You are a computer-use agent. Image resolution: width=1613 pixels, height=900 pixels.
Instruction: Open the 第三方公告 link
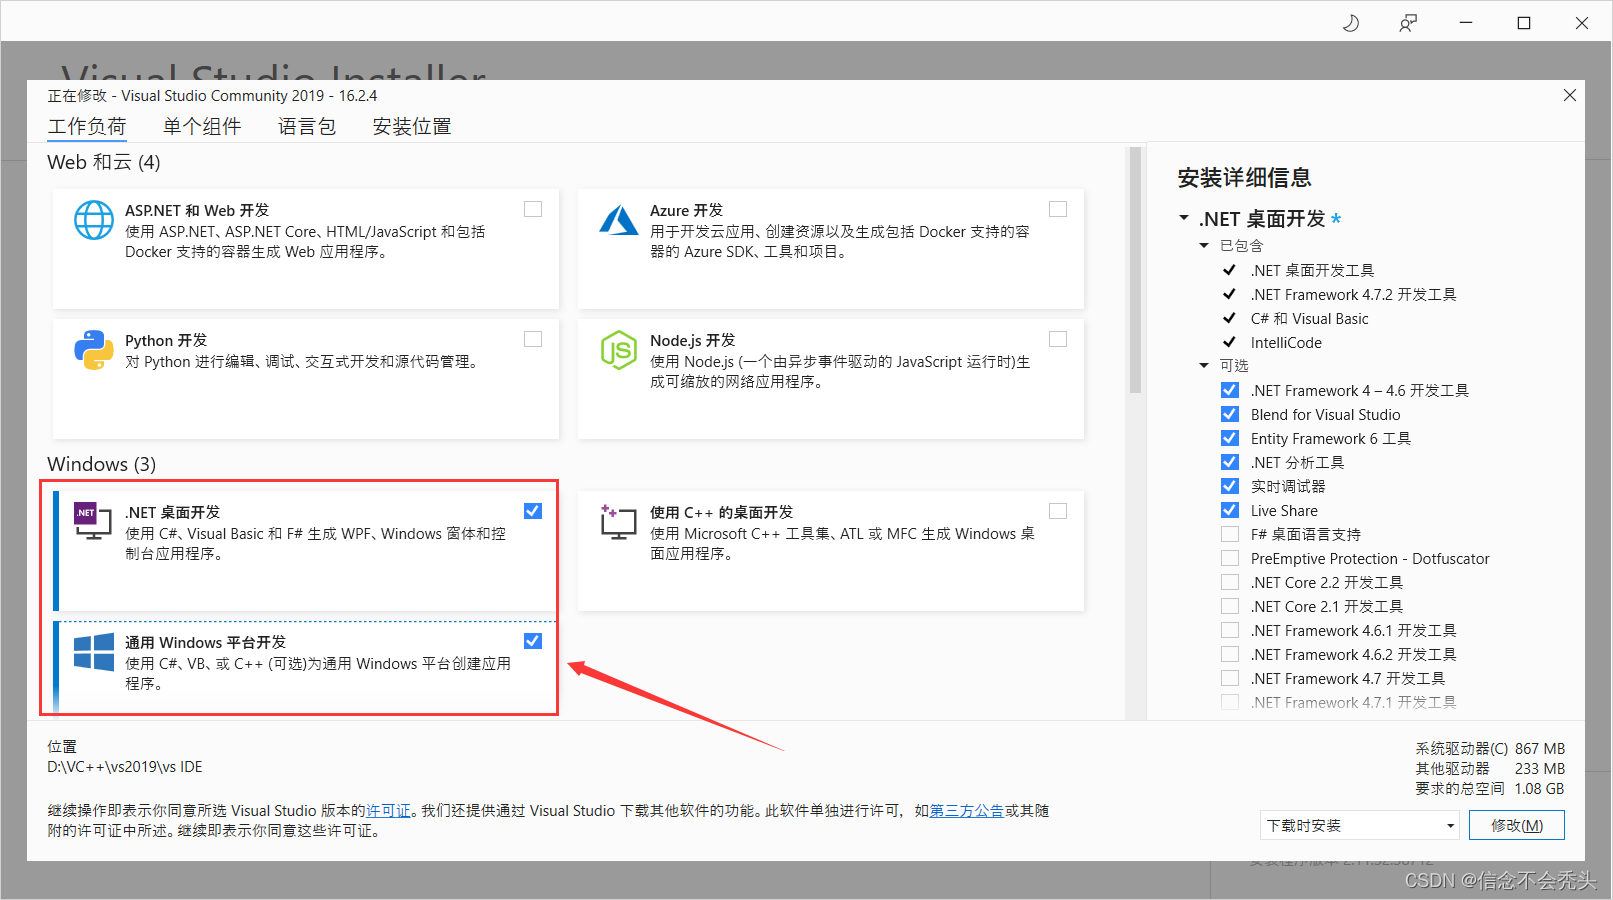click(x=967, y=810)
